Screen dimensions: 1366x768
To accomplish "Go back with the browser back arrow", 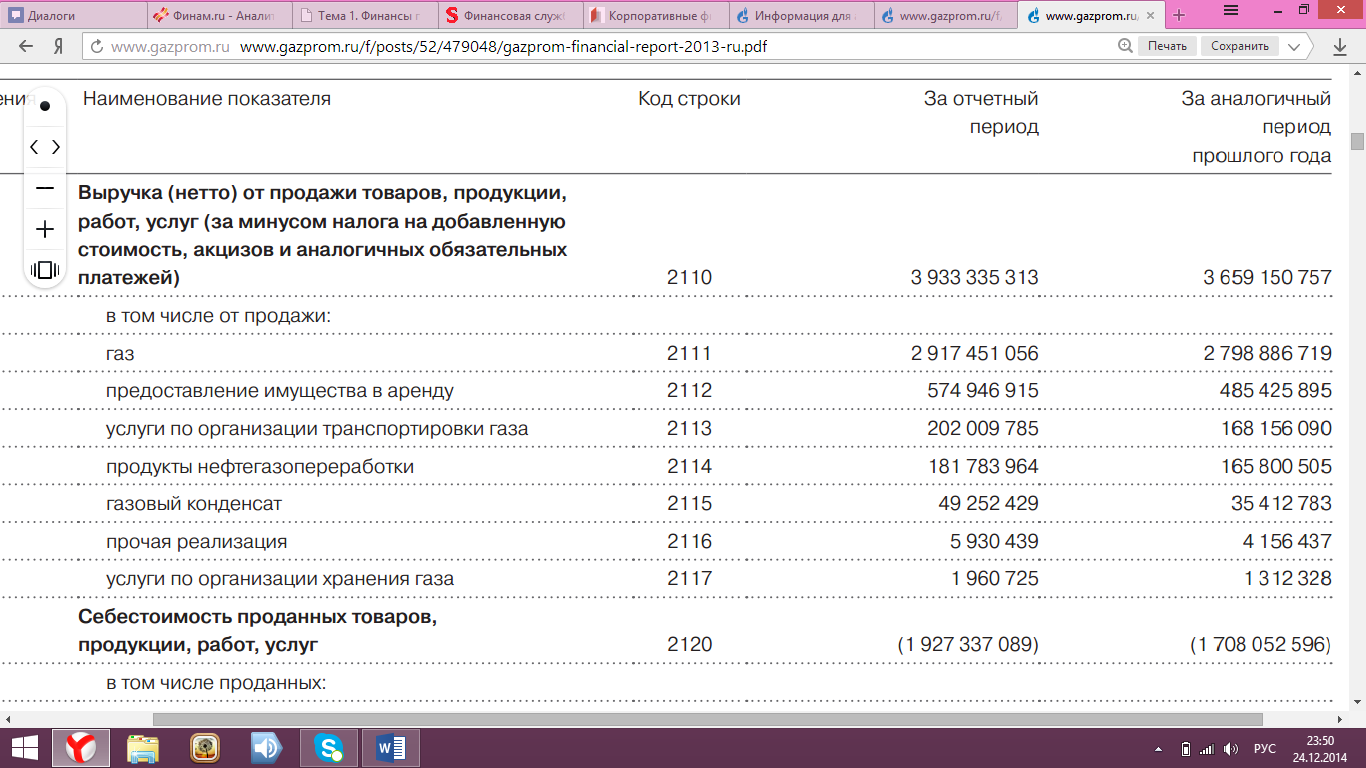I will (x=26, y=46).
